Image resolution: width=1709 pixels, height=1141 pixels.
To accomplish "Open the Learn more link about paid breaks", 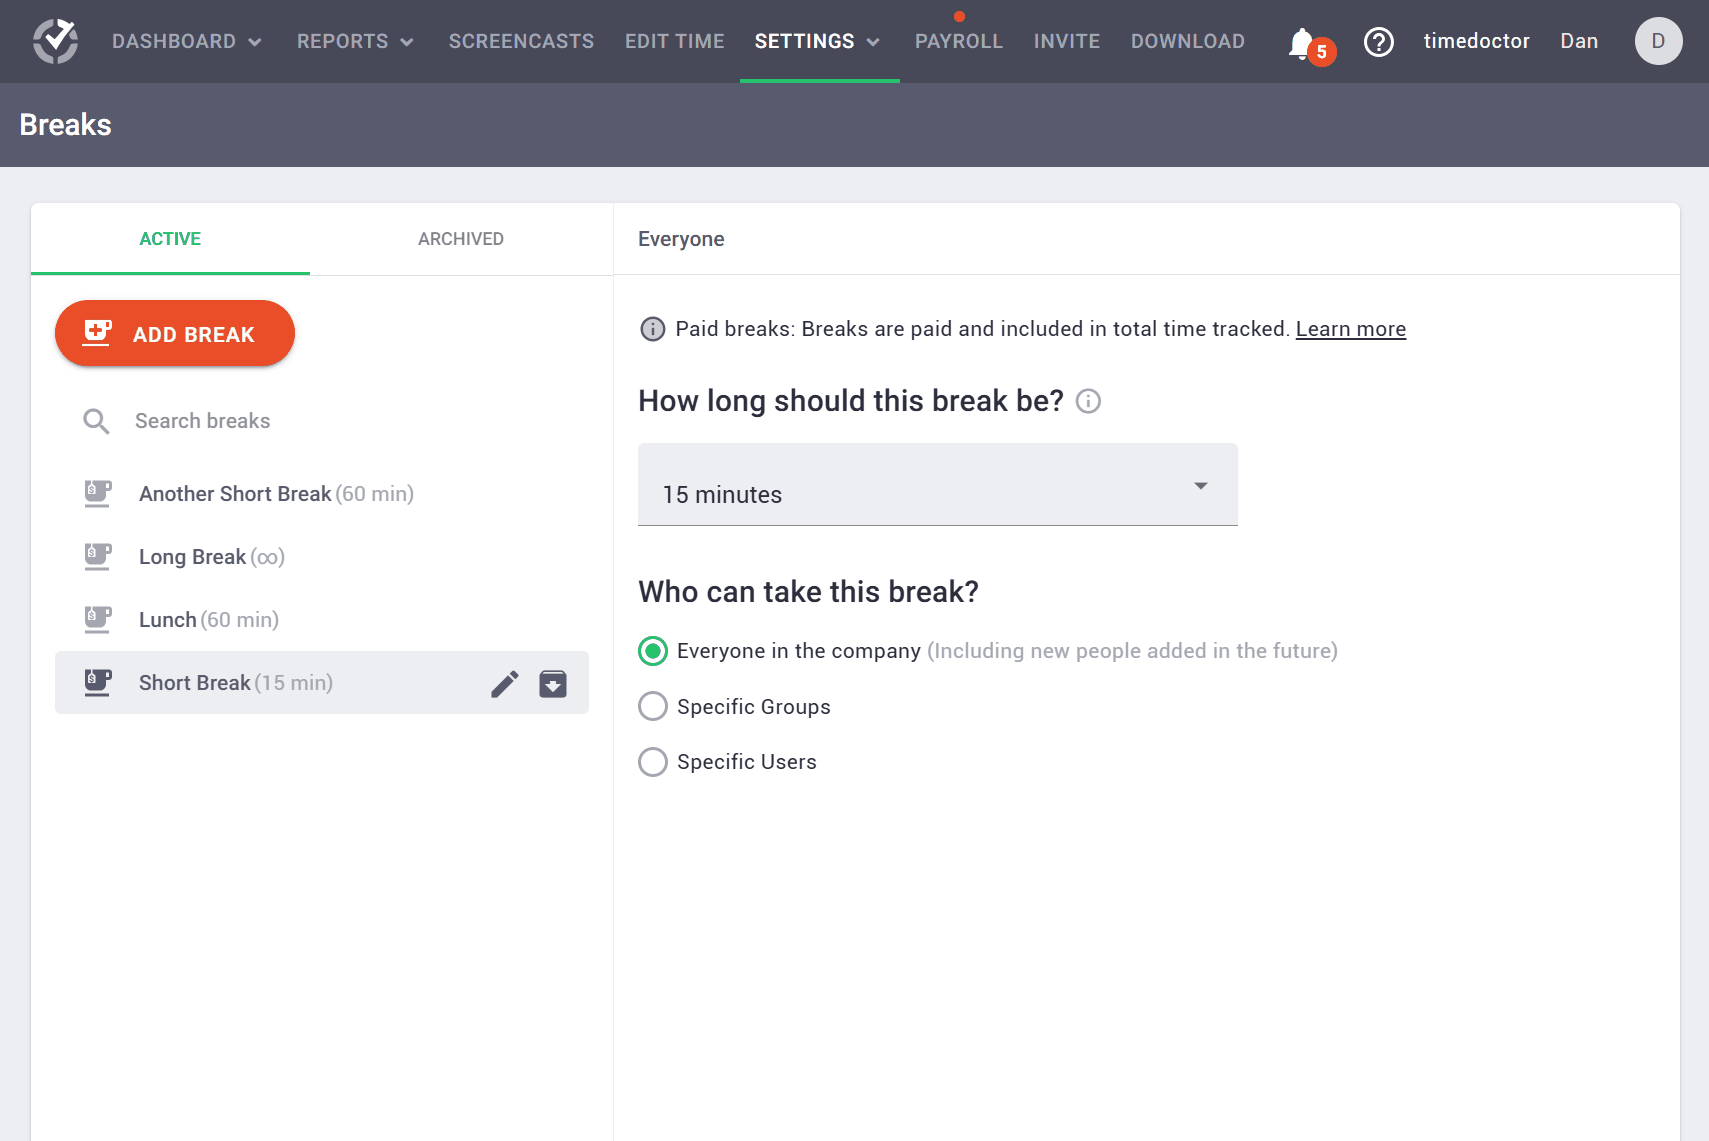I will [1351, 328].
